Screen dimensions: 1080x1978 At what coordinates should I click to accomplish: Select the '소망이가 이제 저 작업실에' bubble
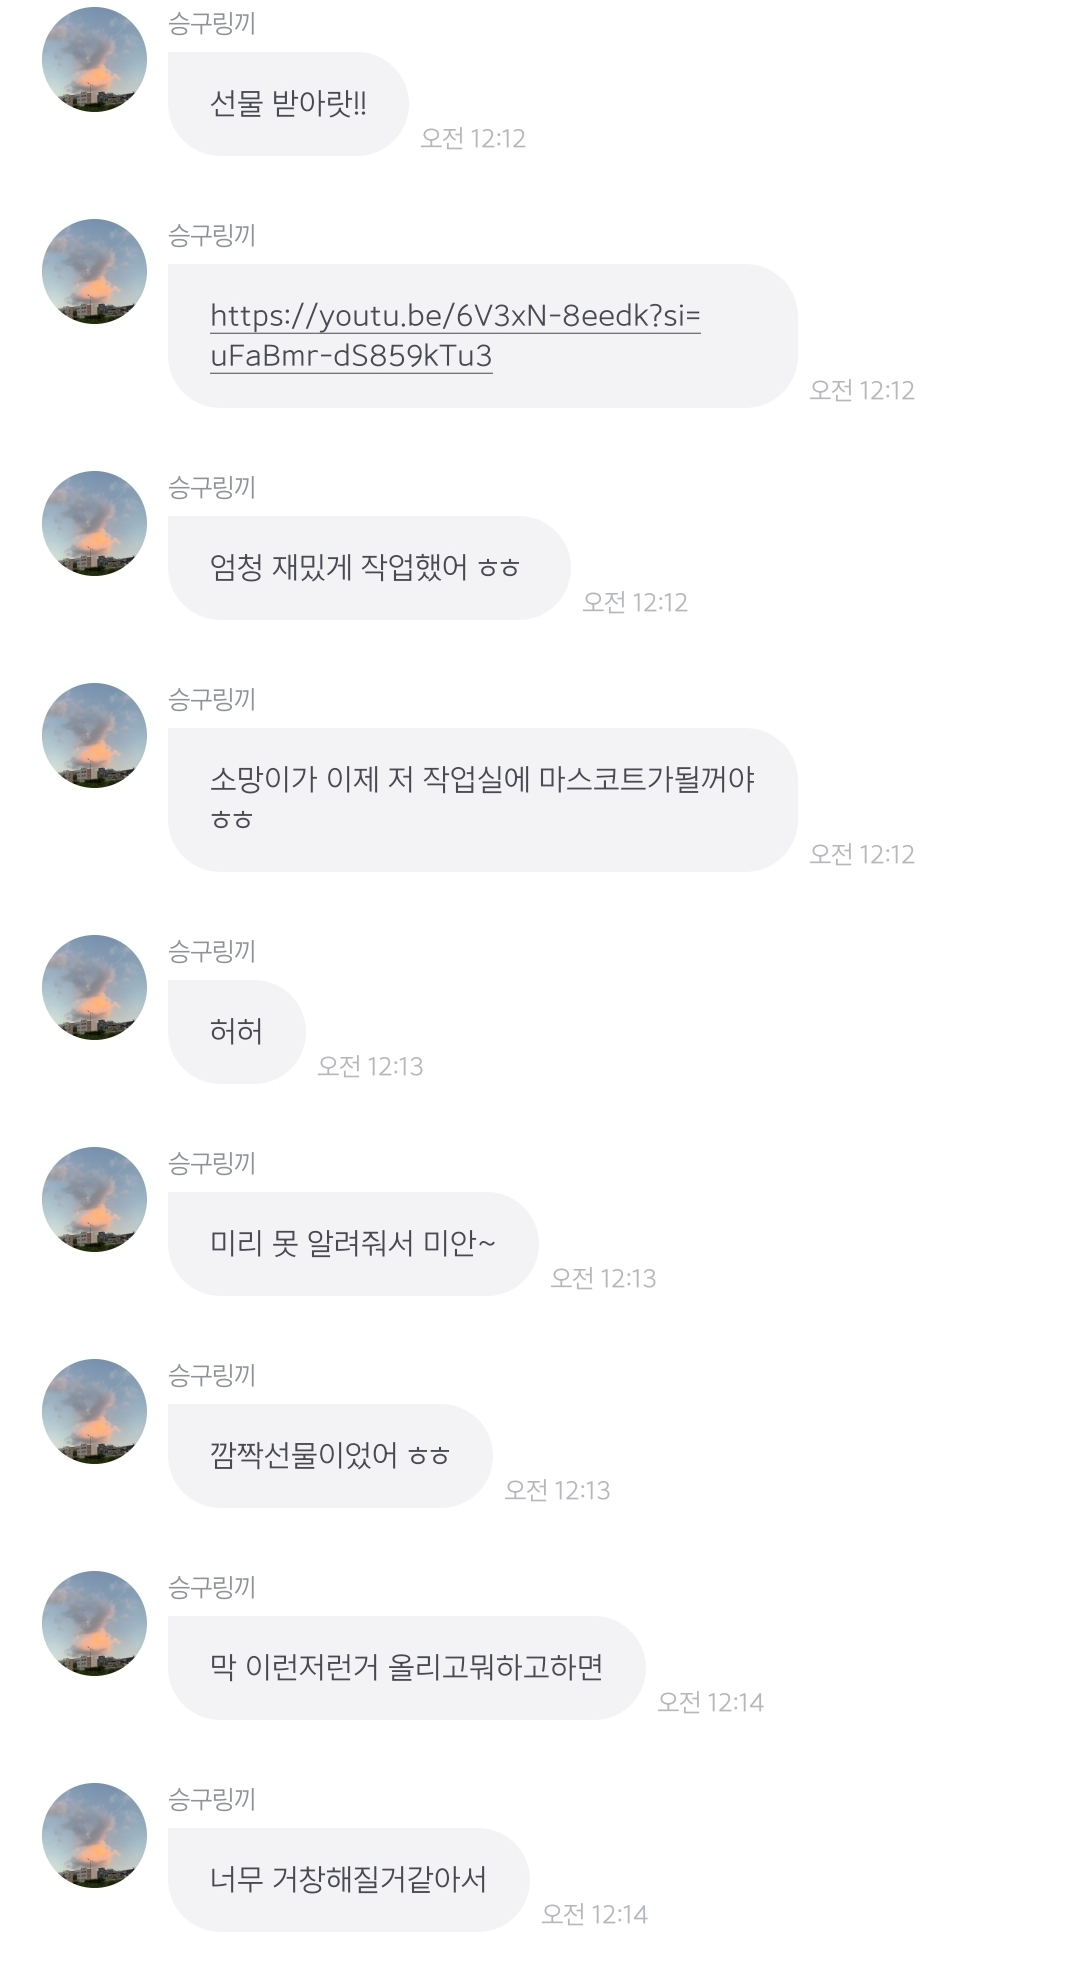pyautogui.click(x=482, y=800)
